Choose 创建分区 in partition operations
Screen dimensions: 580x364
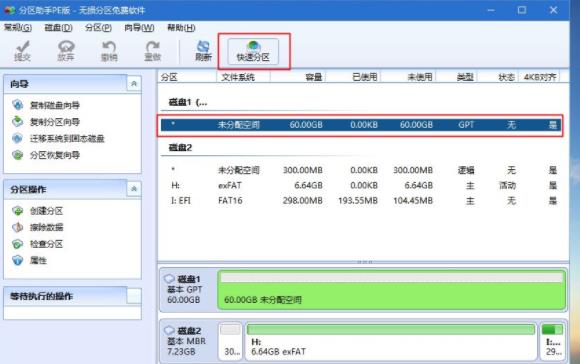coord(46,211)
